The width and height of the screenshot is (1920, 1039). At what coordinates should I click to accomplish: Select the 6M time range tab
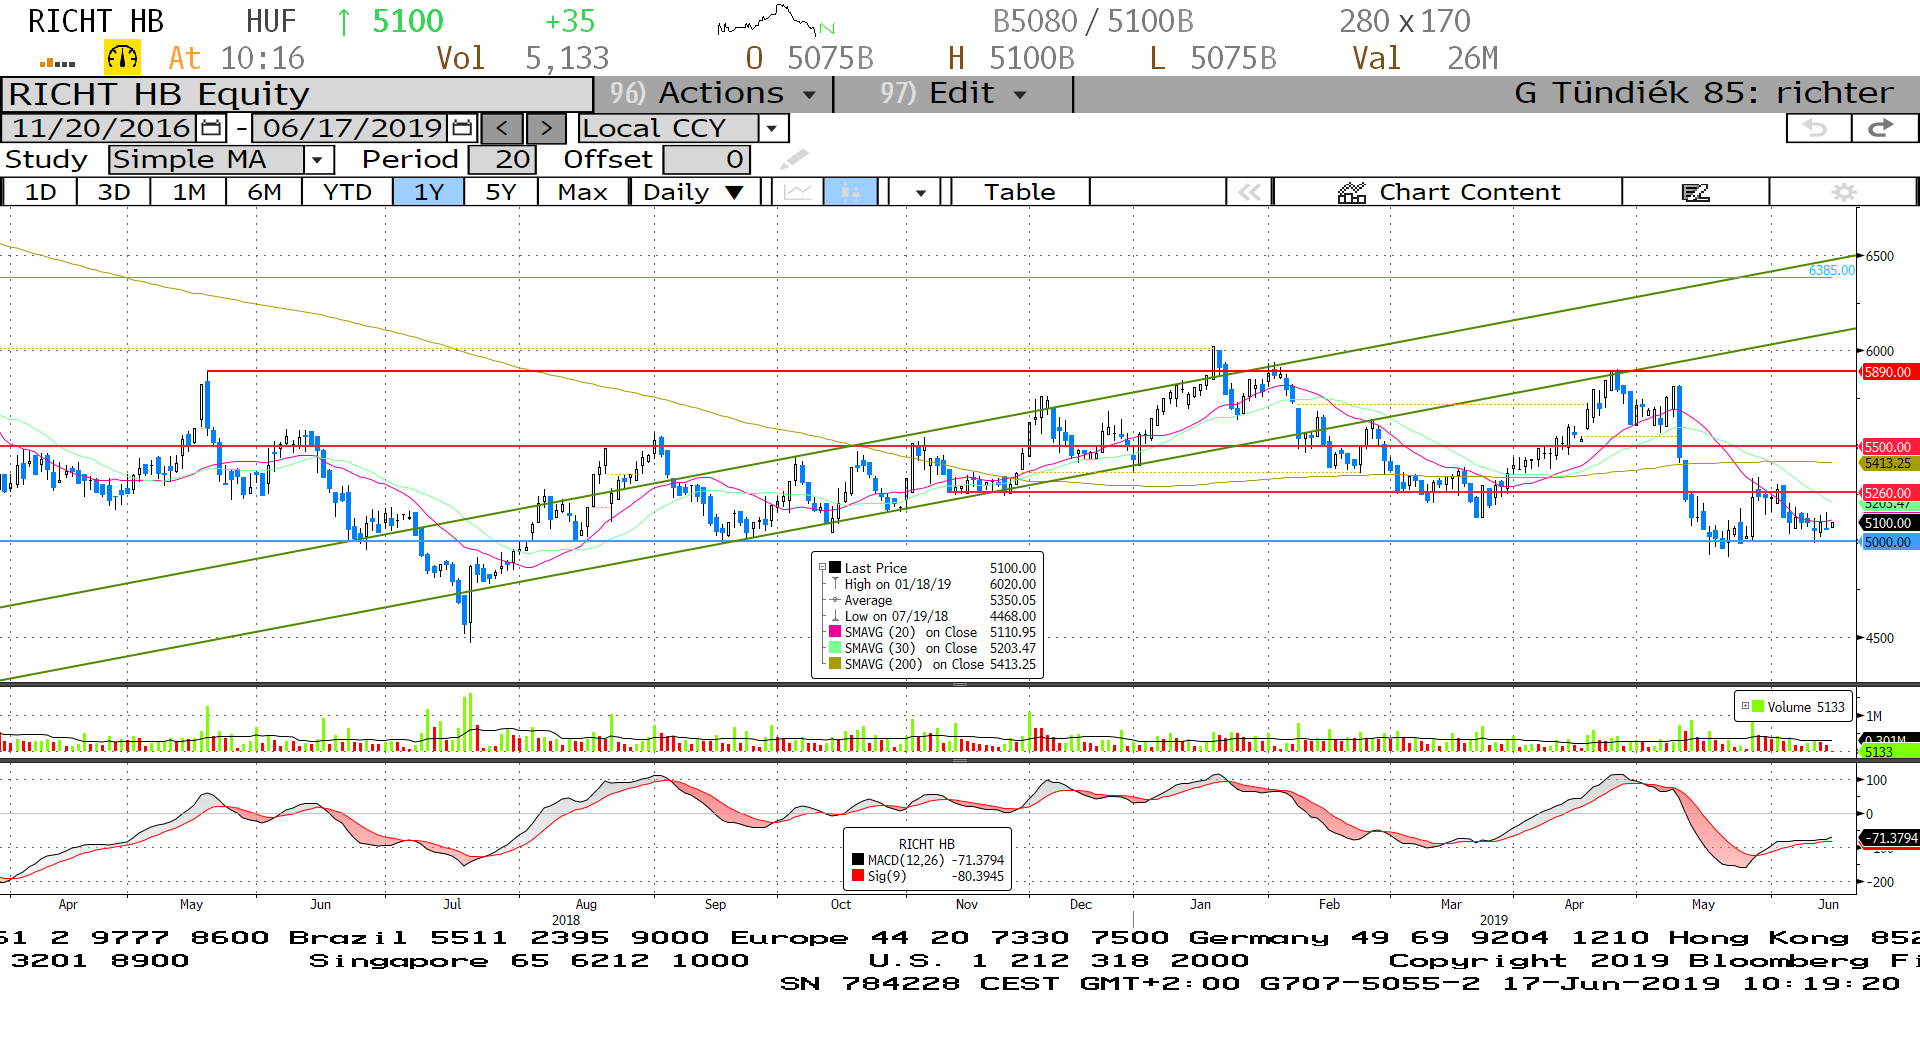(x=264, y=192)
